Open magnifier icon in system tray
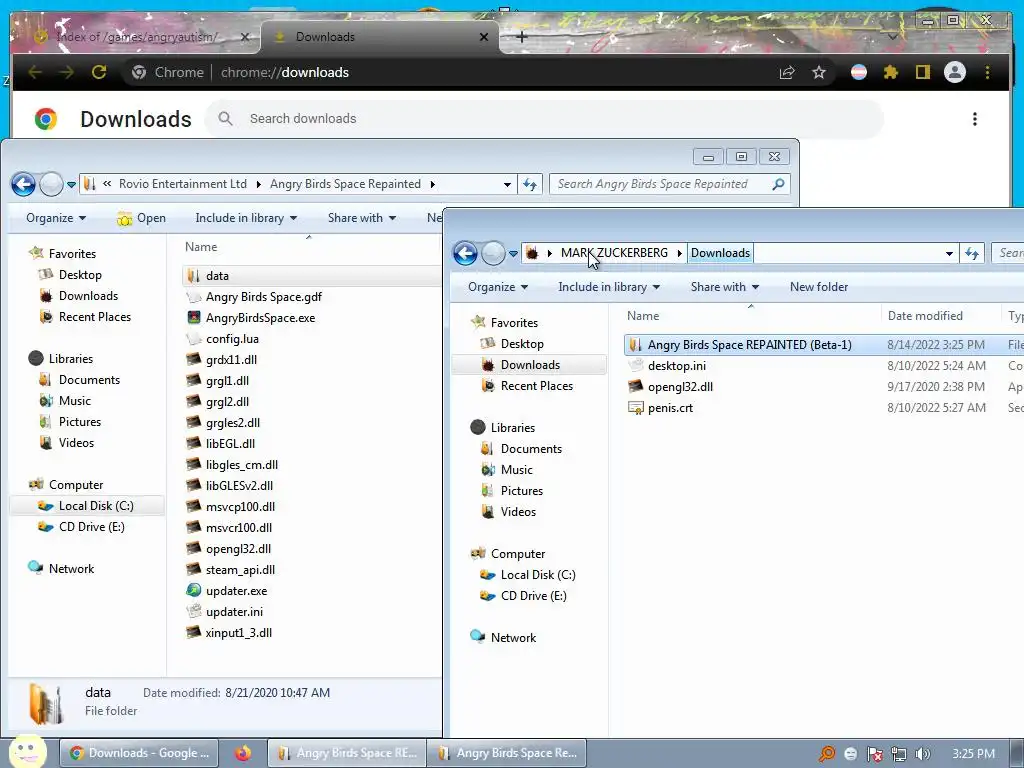The image size is (1024, 768). [x=827, y=754]
